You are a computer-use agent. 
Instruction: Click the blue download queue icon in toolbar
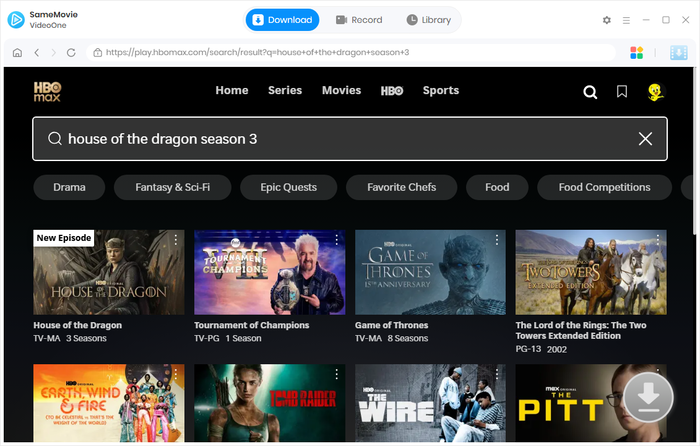coord(679,53)
